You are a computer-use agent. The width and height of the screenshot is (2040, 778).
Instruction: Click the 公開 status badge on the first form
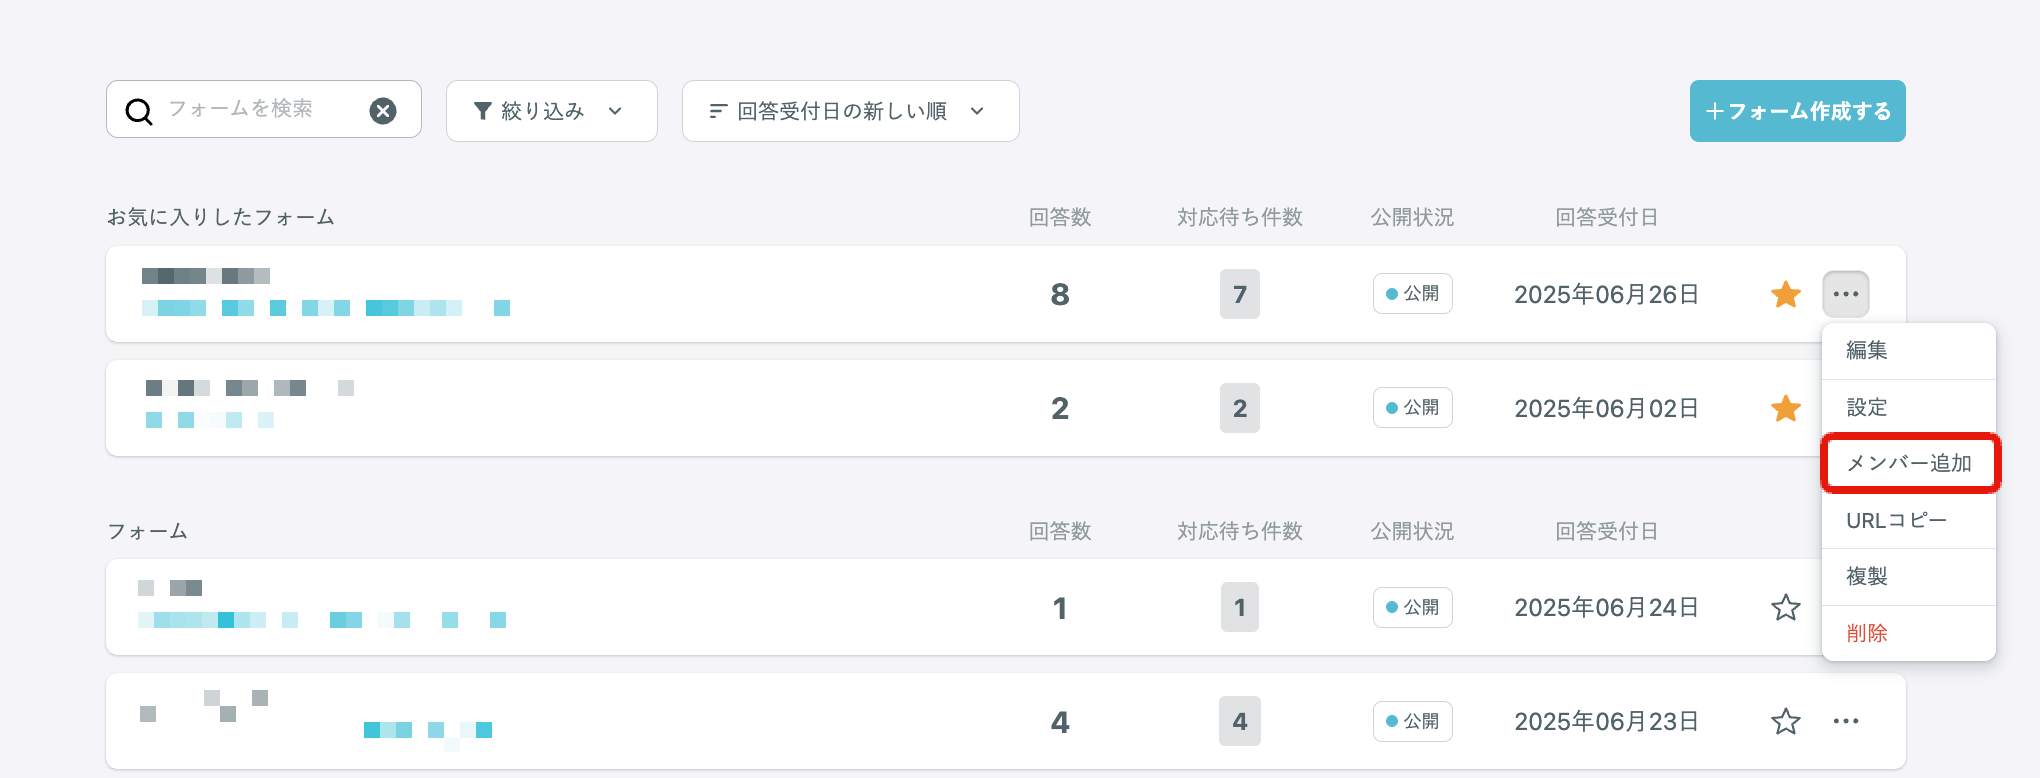click(1412, 294)
